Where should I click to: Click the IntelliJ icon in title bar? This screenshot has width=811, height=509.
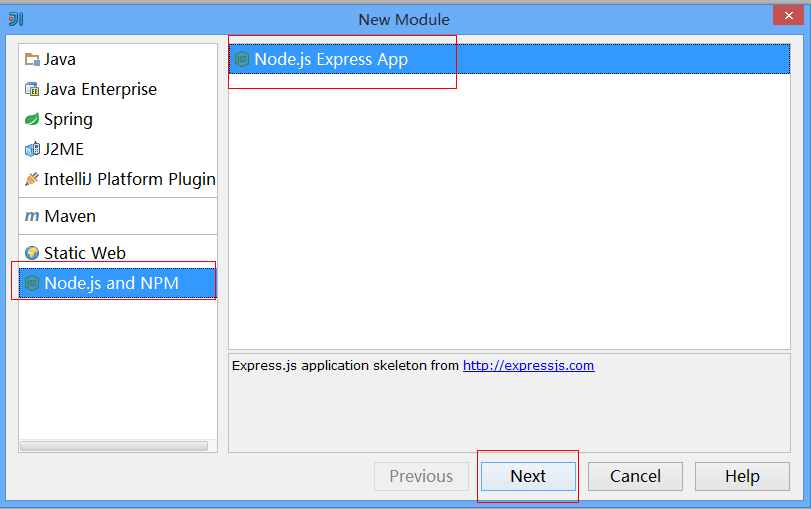point(15,19)
